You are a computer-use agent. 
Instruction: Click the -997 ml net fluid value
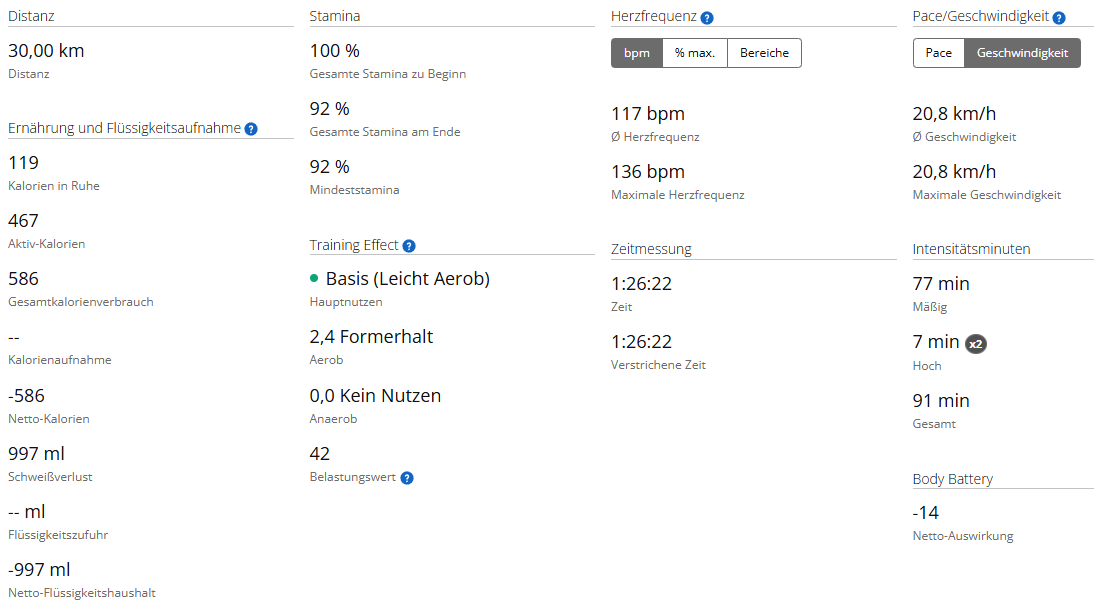coord(39,570)
